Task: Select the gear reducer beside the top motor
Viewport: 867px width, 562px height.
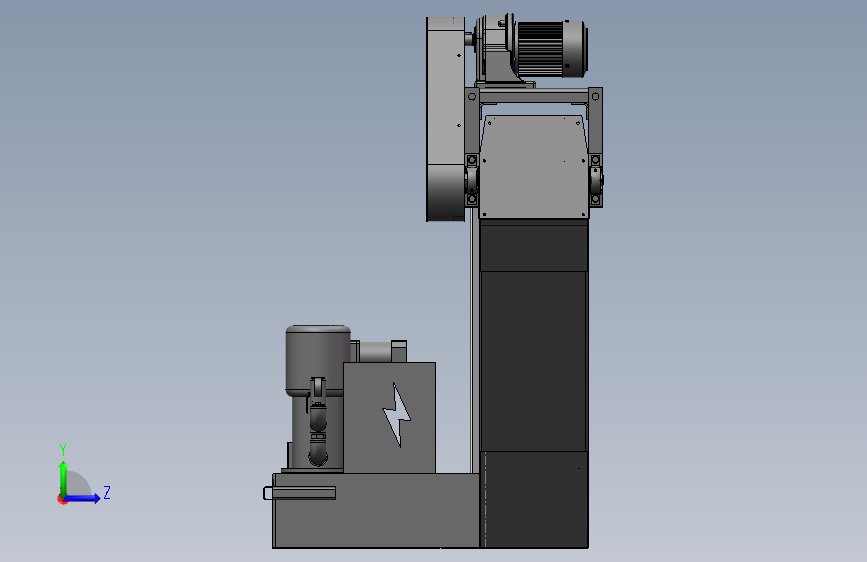Action: pyautogui.click(x=495, y=47)
